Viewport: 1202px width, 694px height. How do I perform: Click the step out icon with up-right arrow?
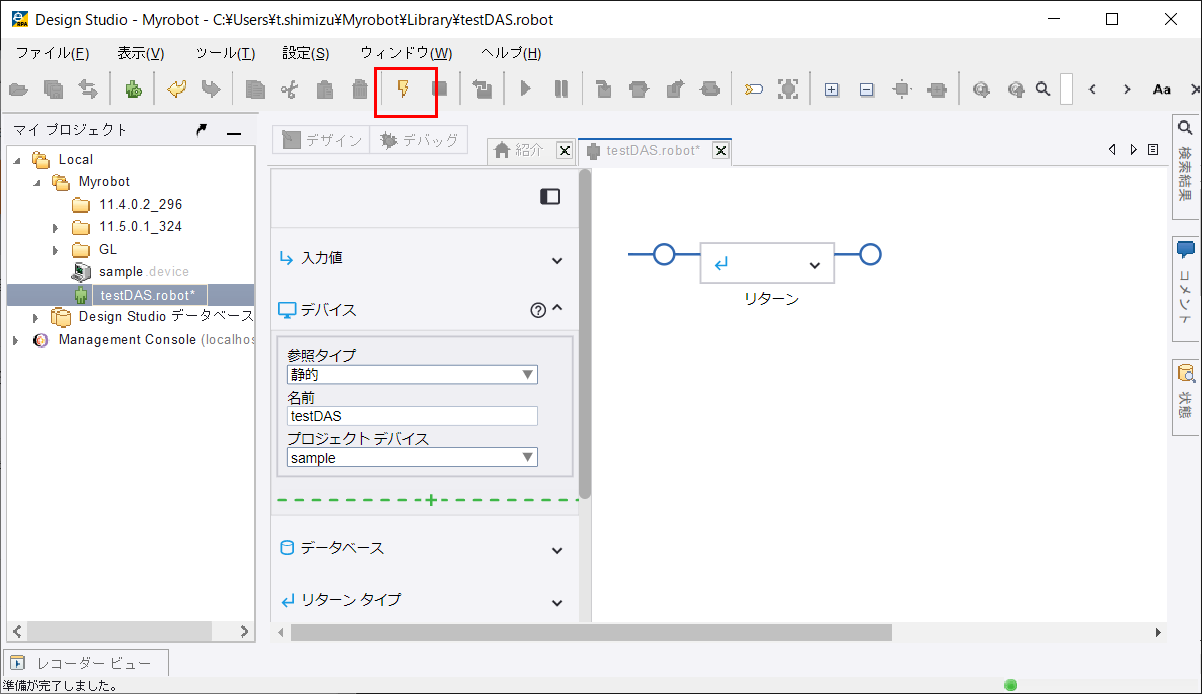click(x=675, y=90)
